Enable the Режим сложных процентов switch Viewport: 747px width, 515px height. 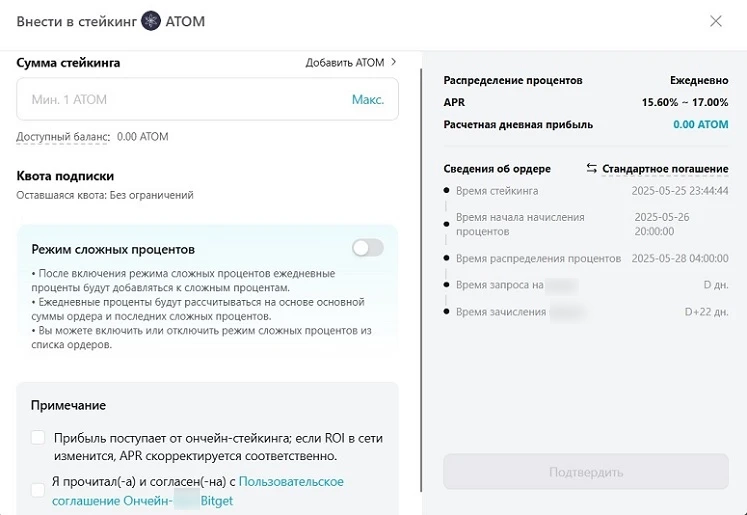[x=368, y=248]
